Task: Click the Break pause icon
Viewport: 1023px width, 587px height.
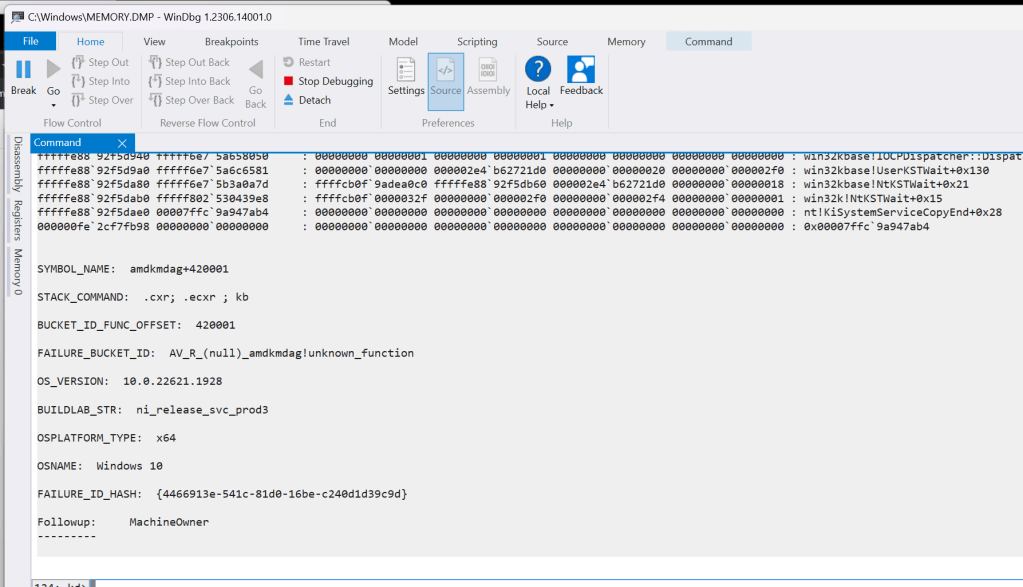Action: coord(23,69)
